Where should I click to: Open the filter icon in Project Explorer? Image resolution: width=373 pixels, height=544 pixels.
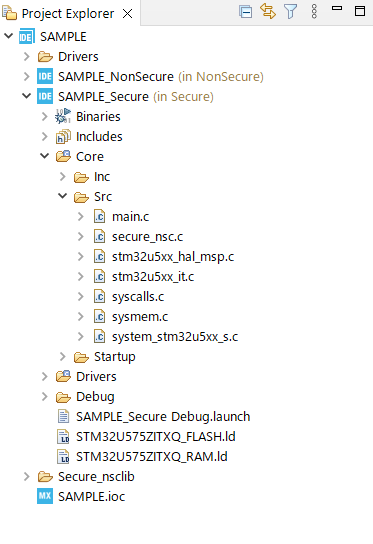click(291, 12)
